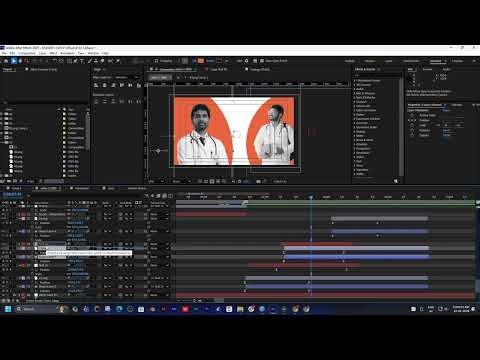Click the fourth Align Layers button

tap(122, 85)
